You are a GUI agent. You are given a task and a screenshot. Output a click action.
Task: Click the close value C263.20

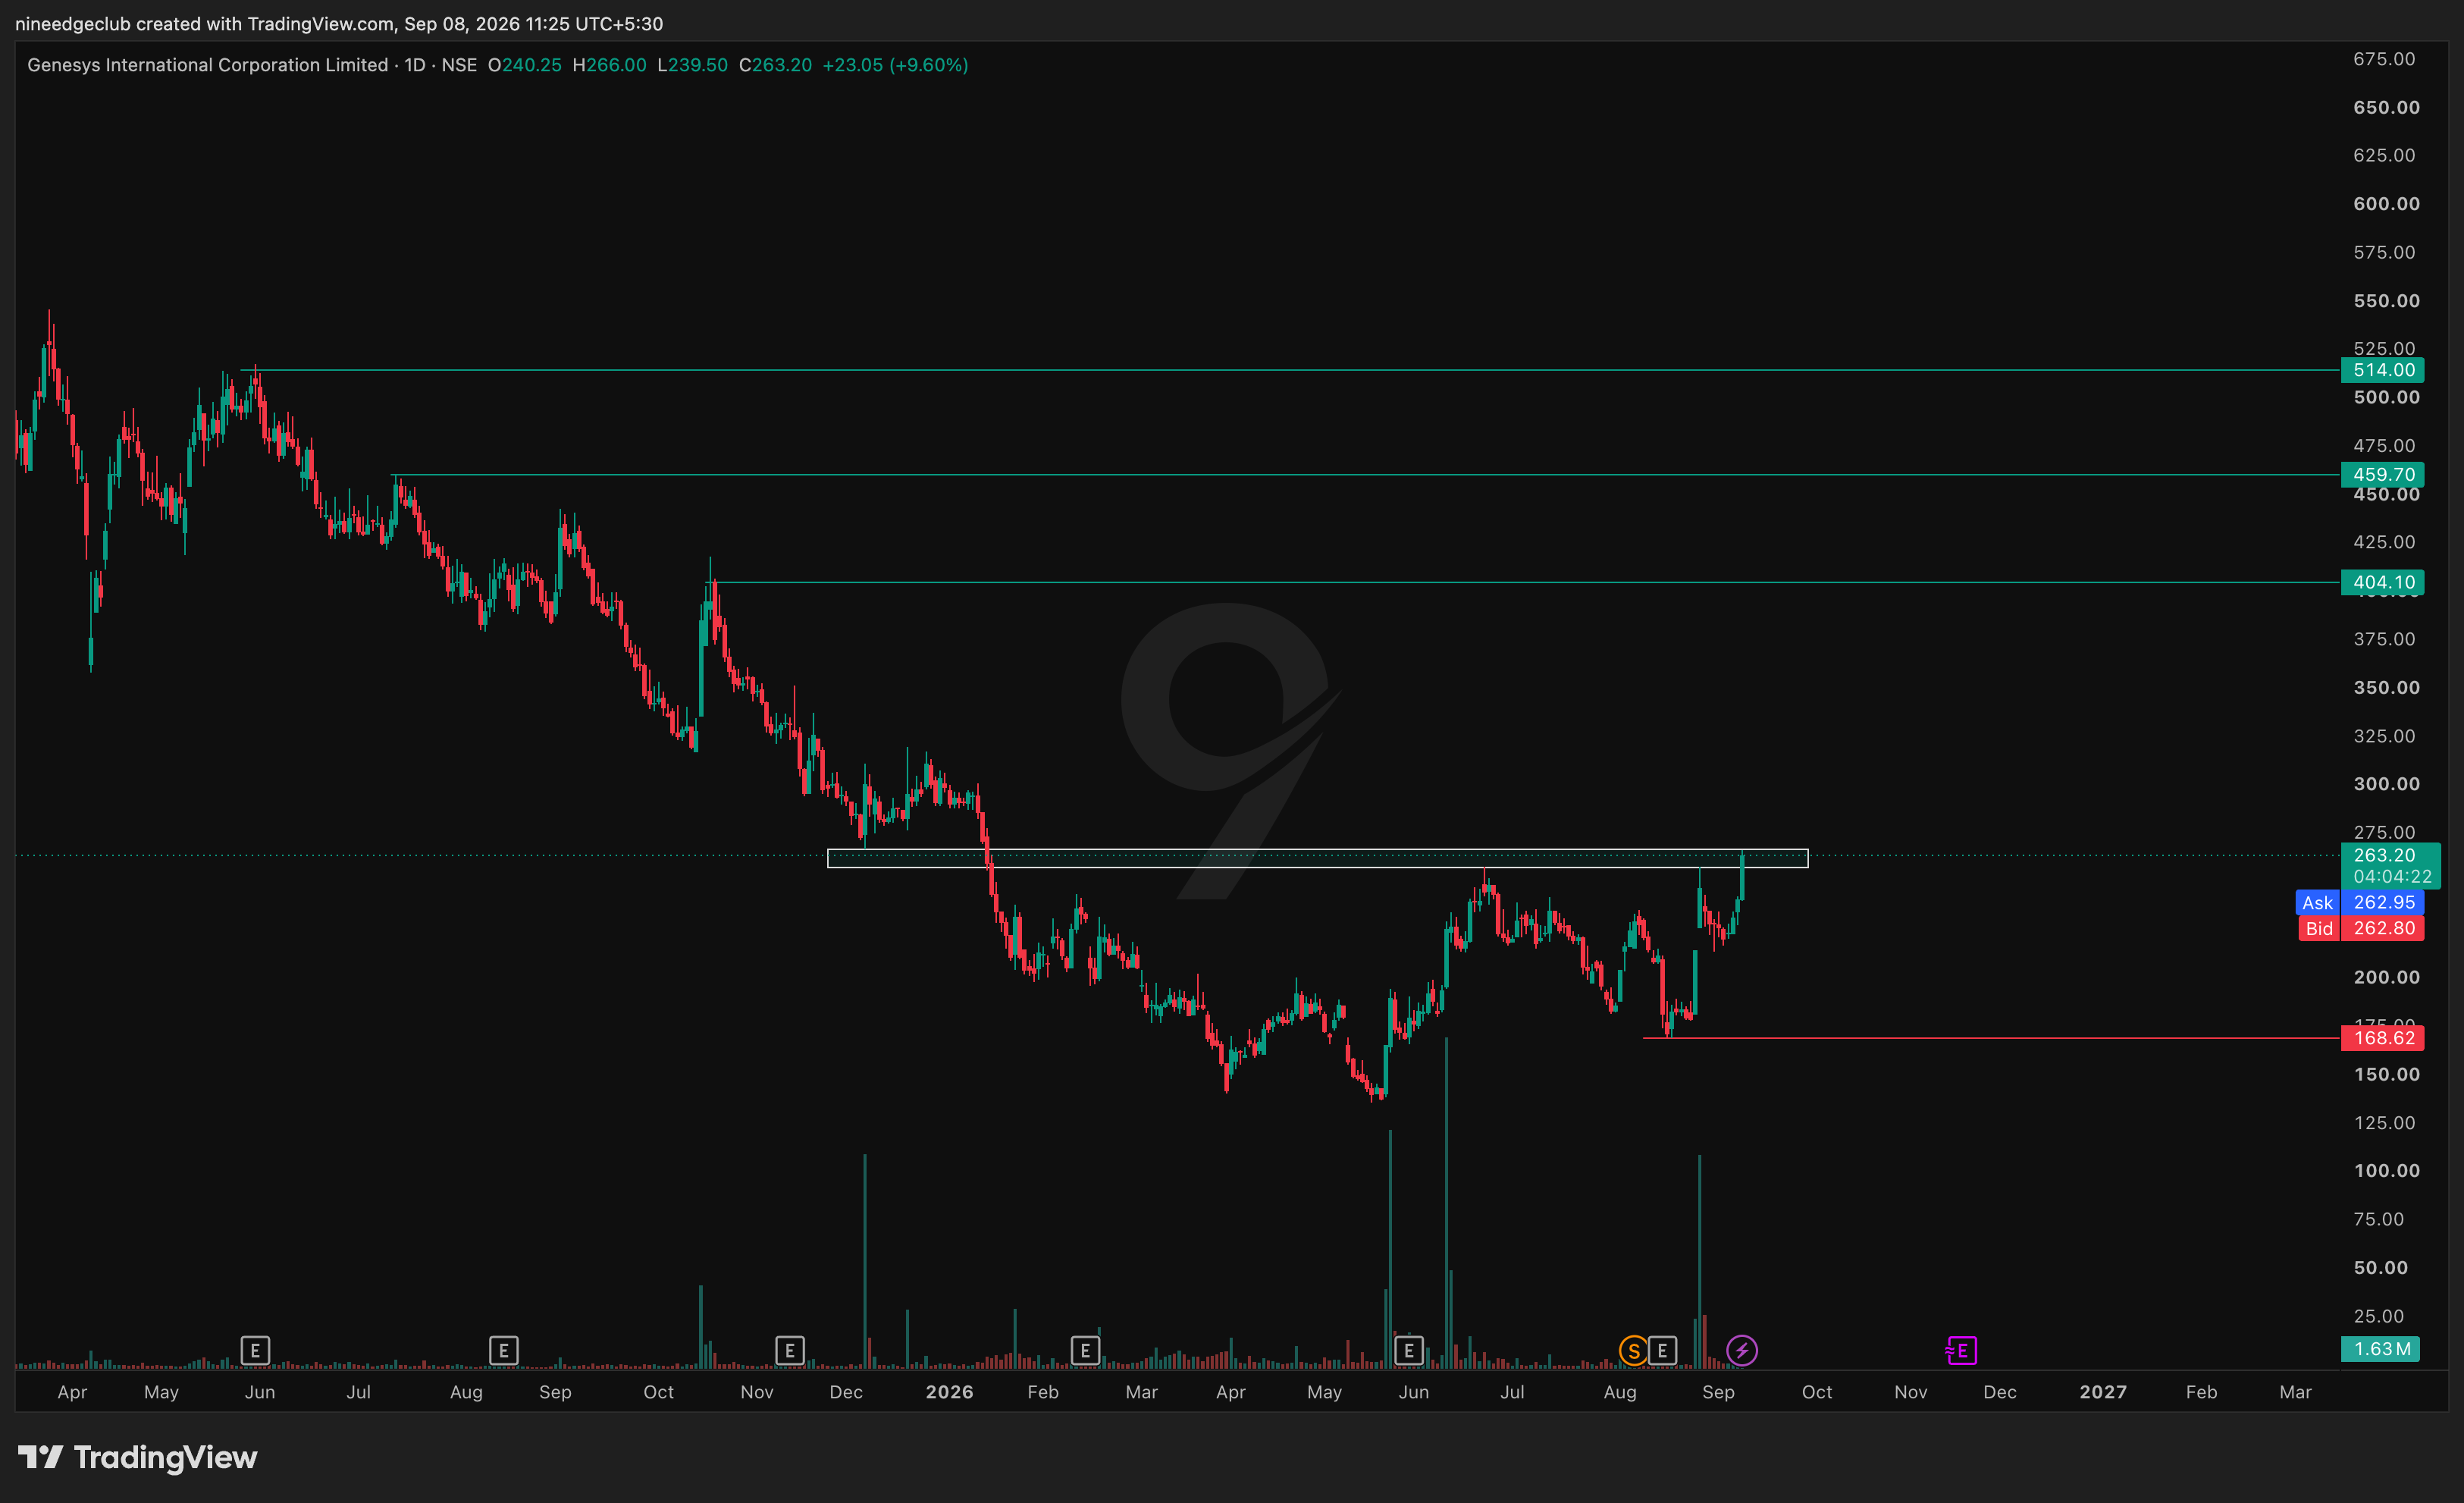click(x=775, y=65)
